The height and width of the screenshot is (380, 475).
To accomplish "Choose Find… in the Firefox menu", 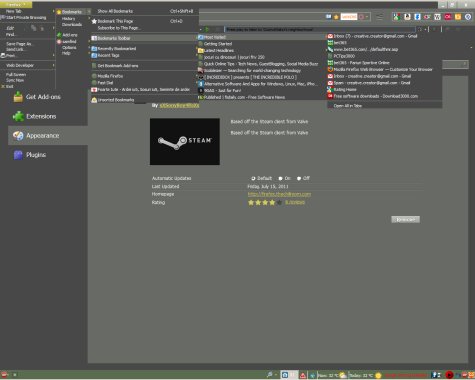I will click(x=11, y=34).
